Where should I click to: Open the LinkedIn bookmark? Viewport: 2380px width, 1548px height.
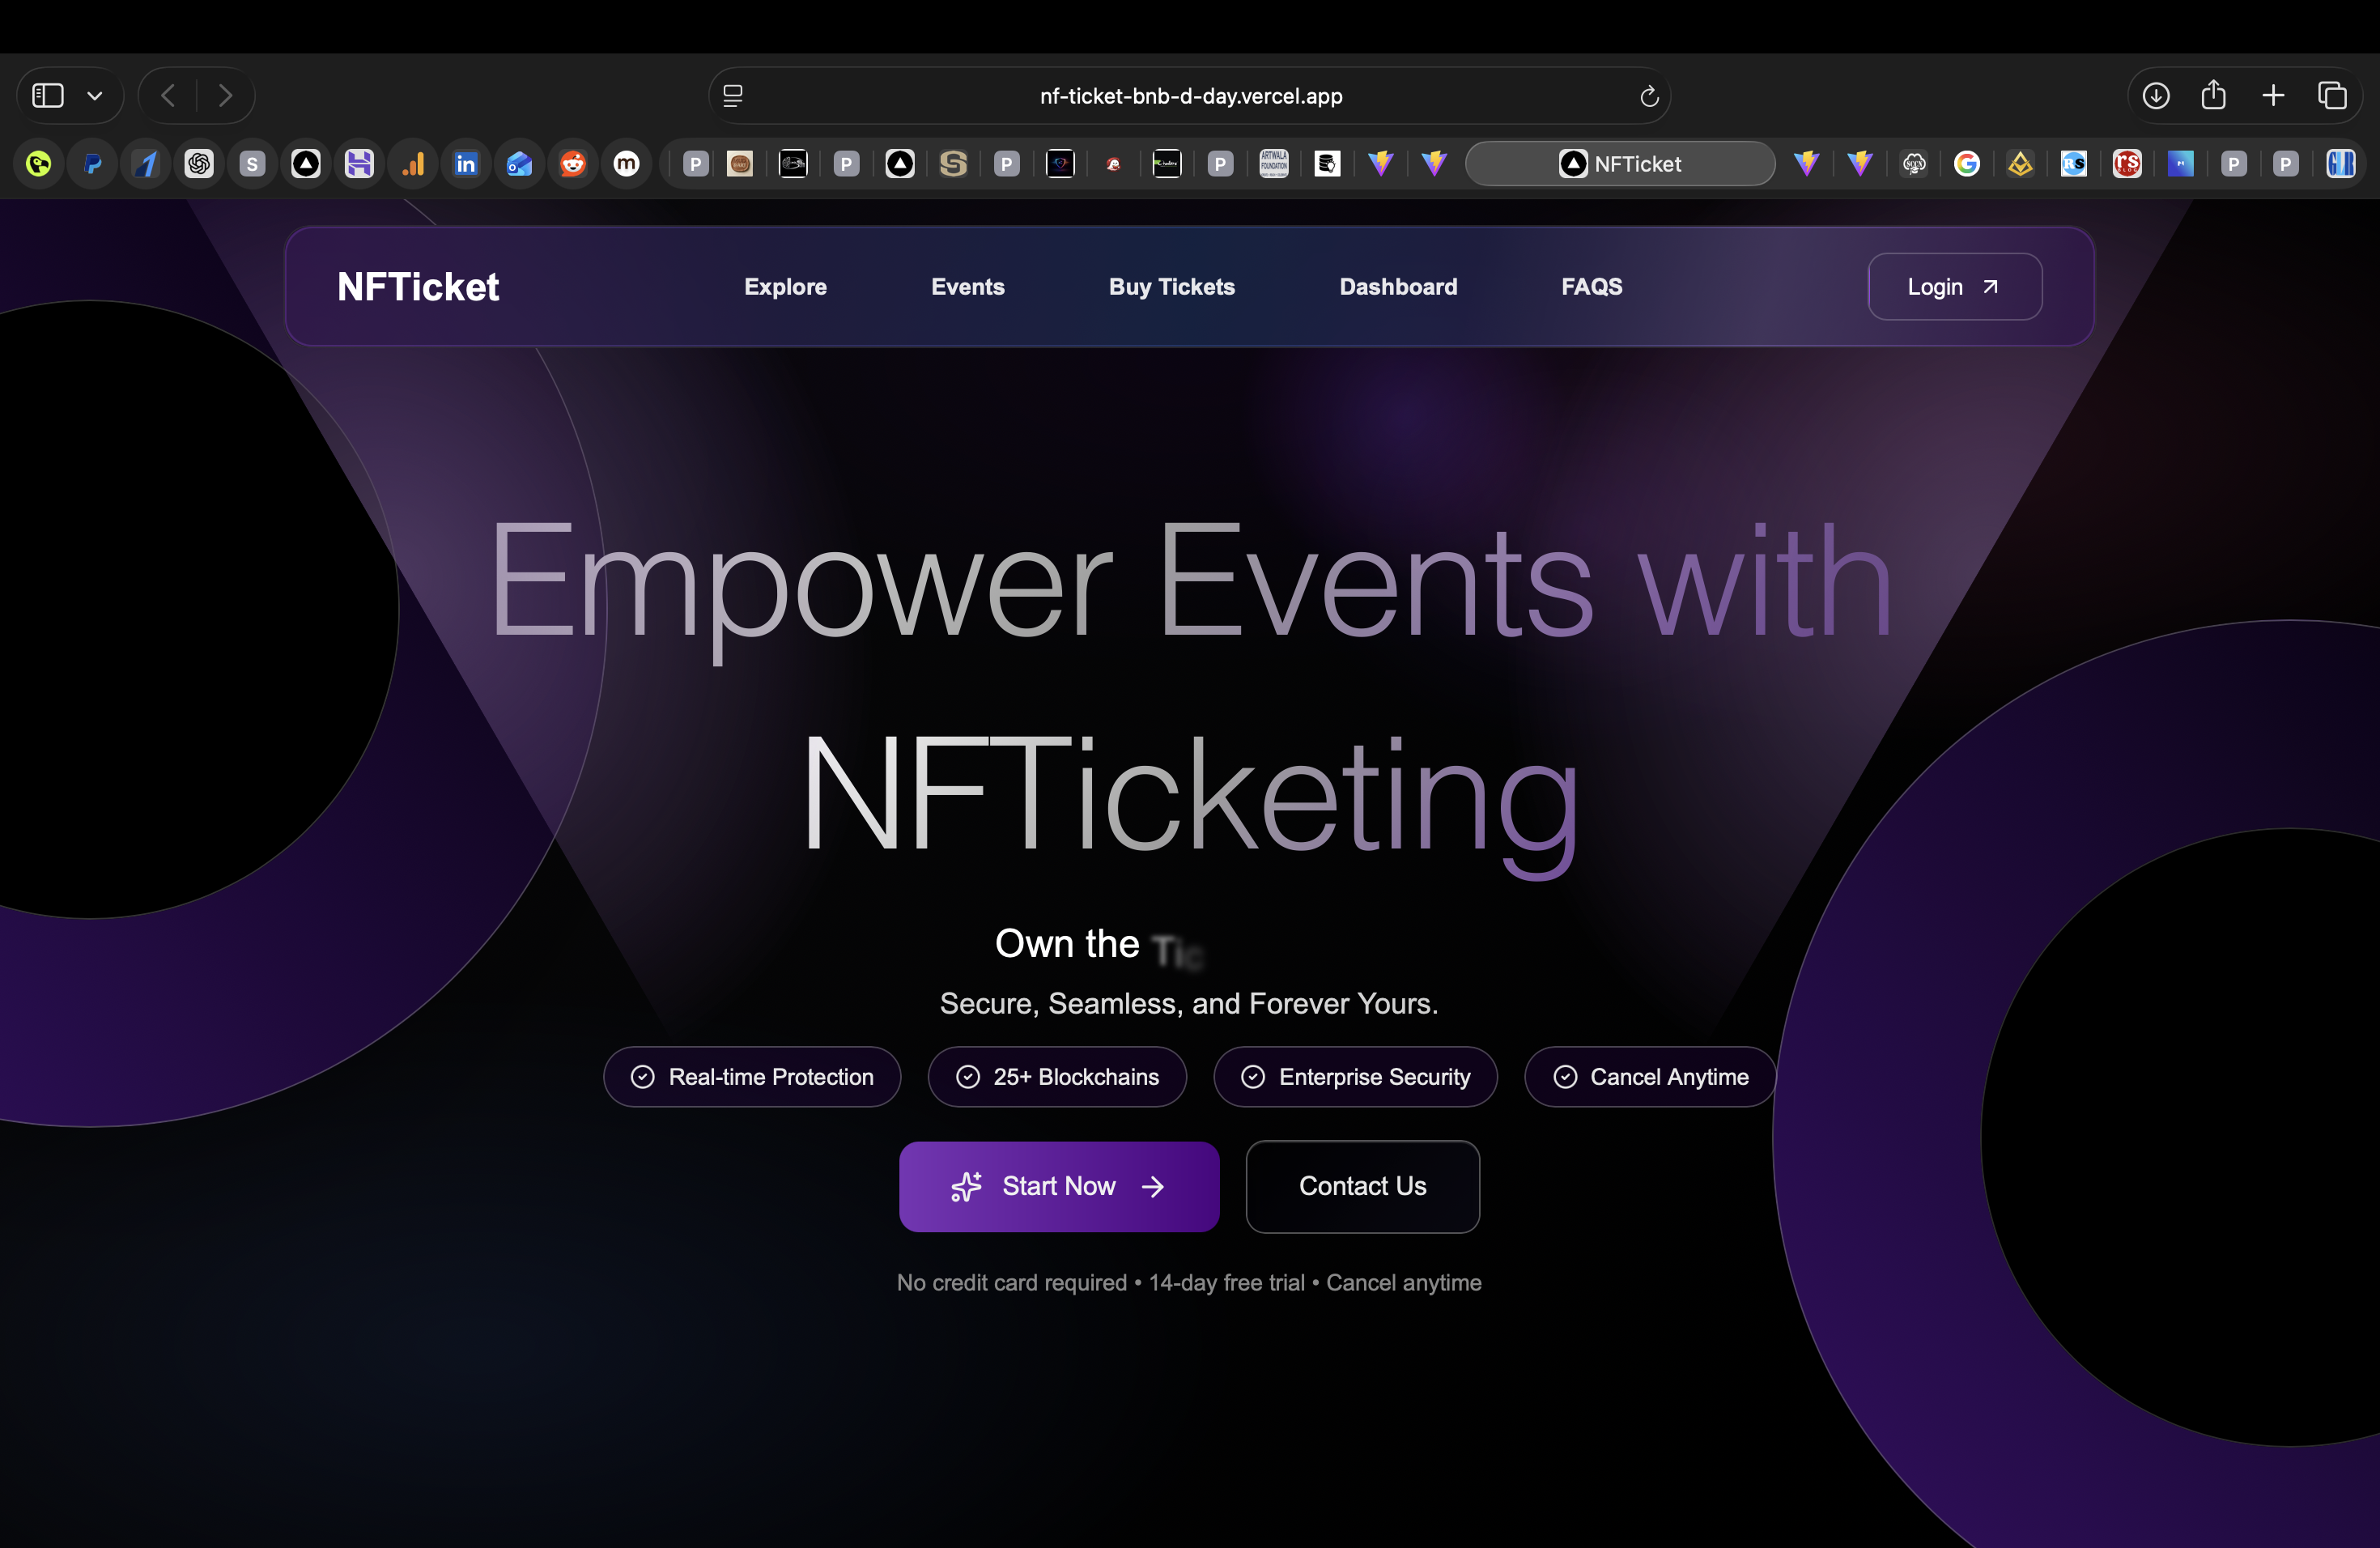(466, 163)
